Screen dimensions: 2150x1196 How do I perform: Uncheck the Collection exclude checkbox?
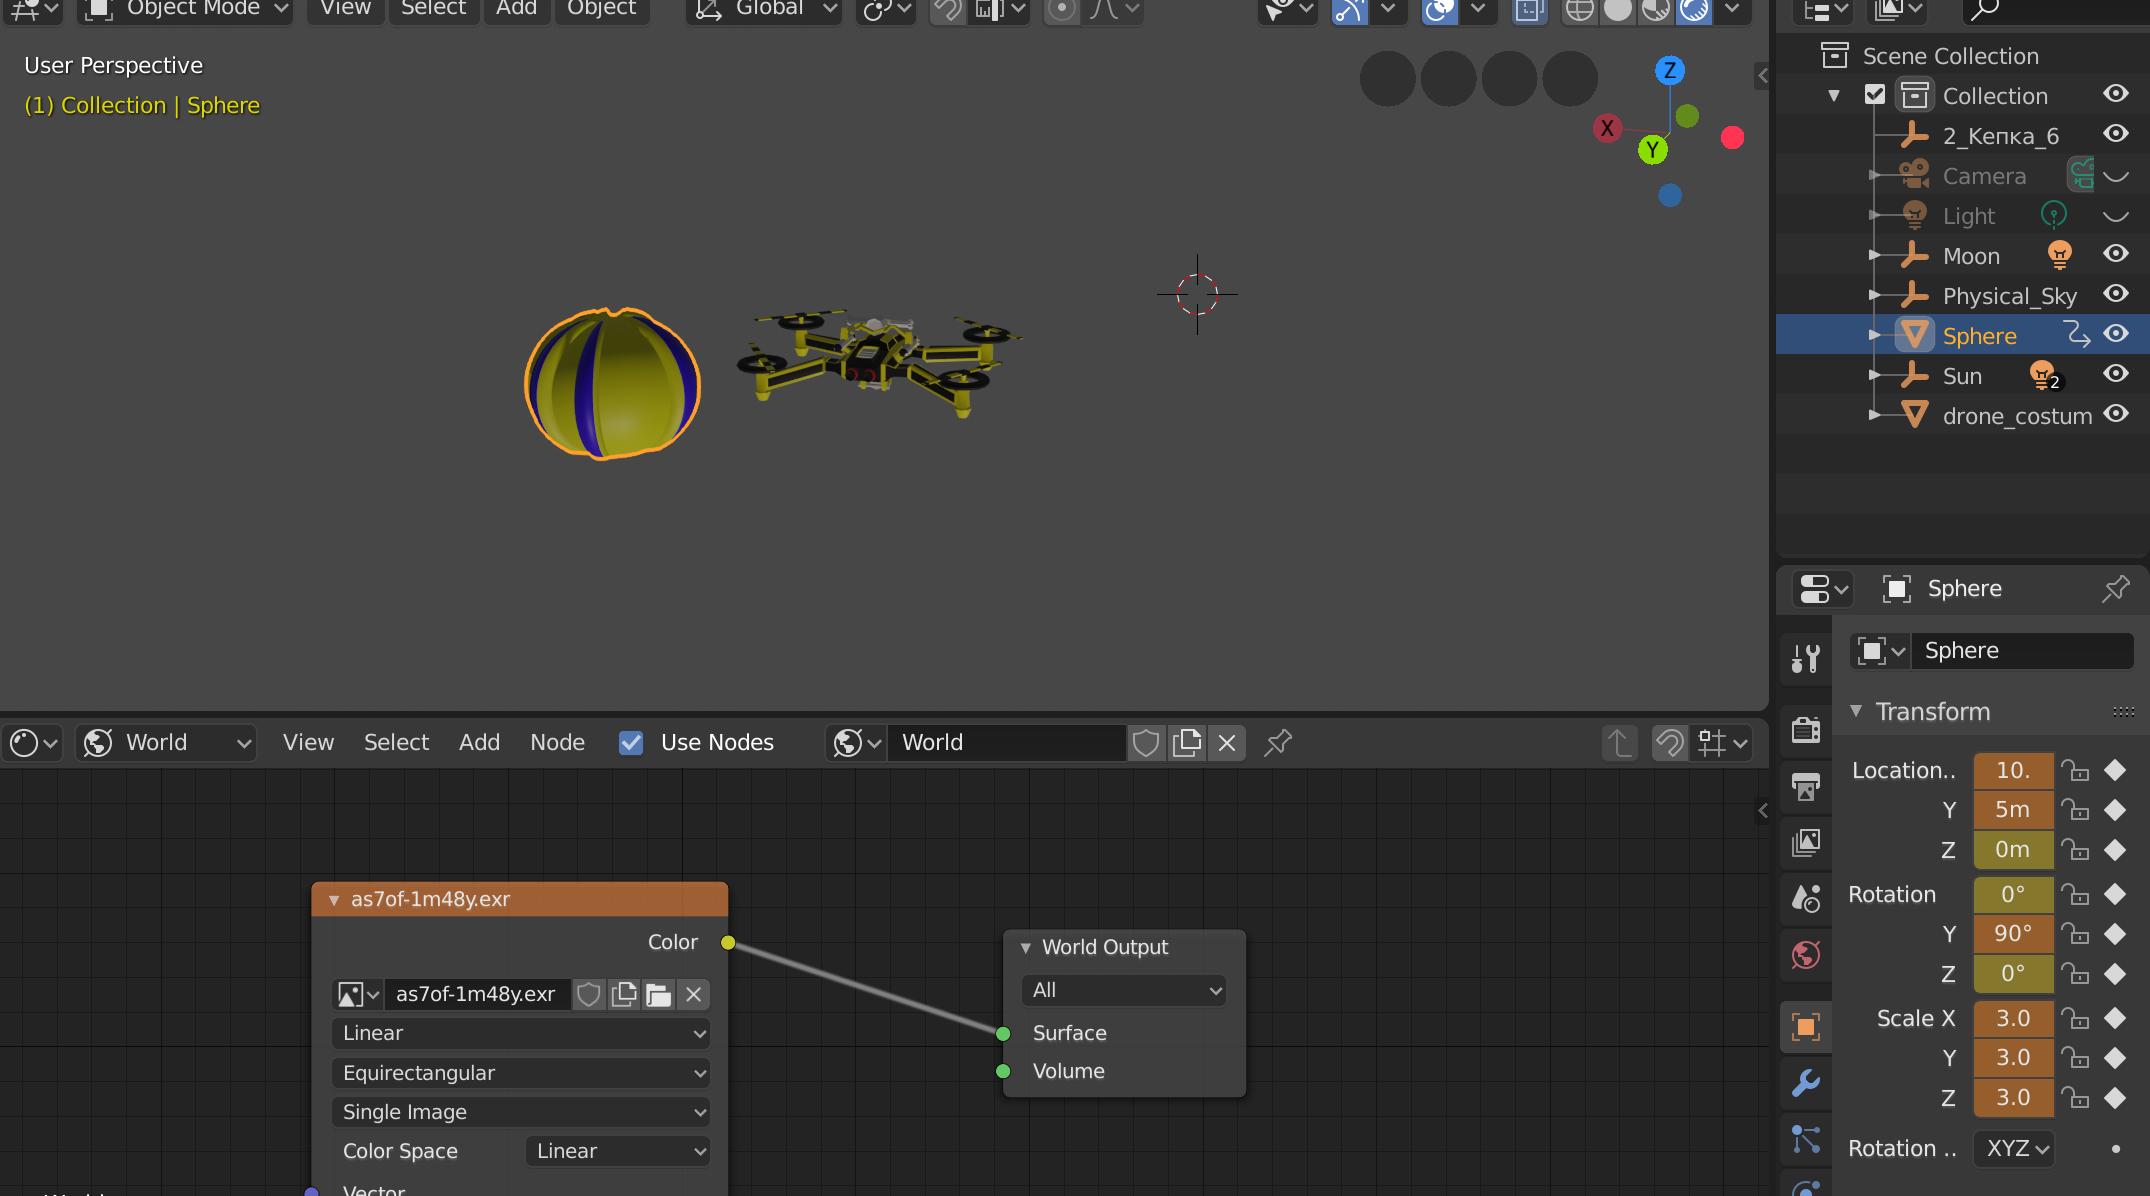[1875, 95]
